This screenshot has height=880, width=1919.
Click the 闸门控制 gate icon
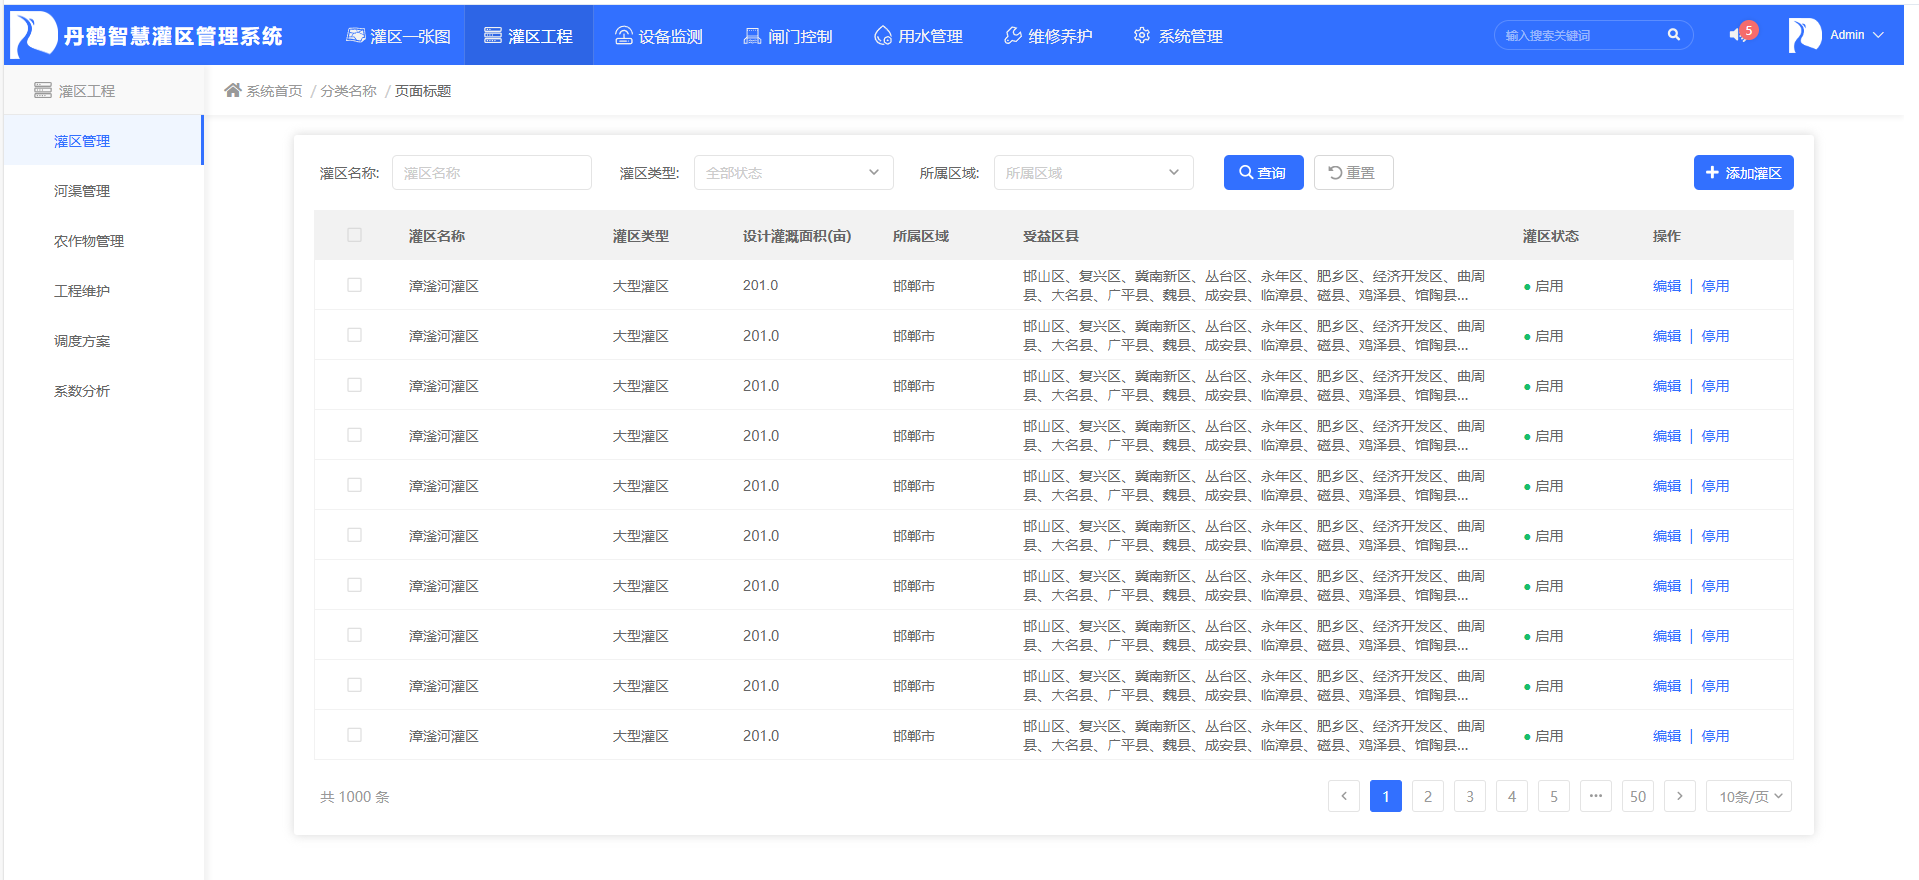click(752, 35)
